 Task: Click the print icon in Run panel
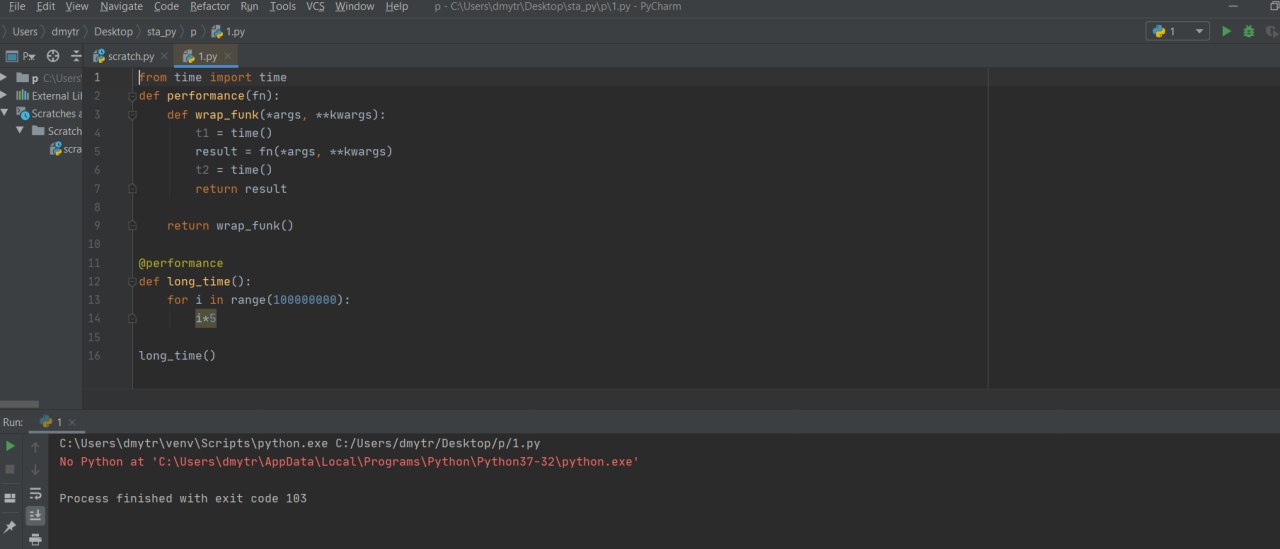point(36,539)
